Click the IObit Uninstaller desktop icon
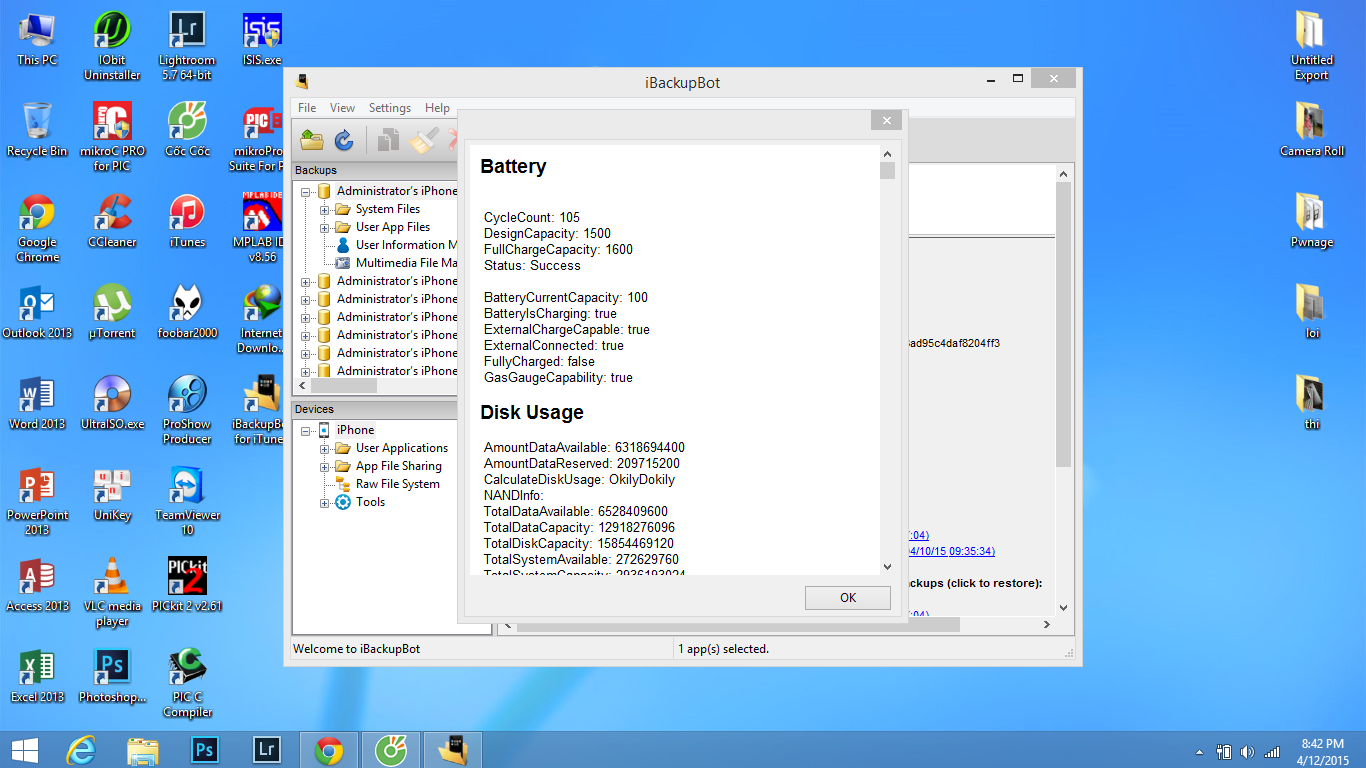Screen dimensions: 1366x768 112,46
